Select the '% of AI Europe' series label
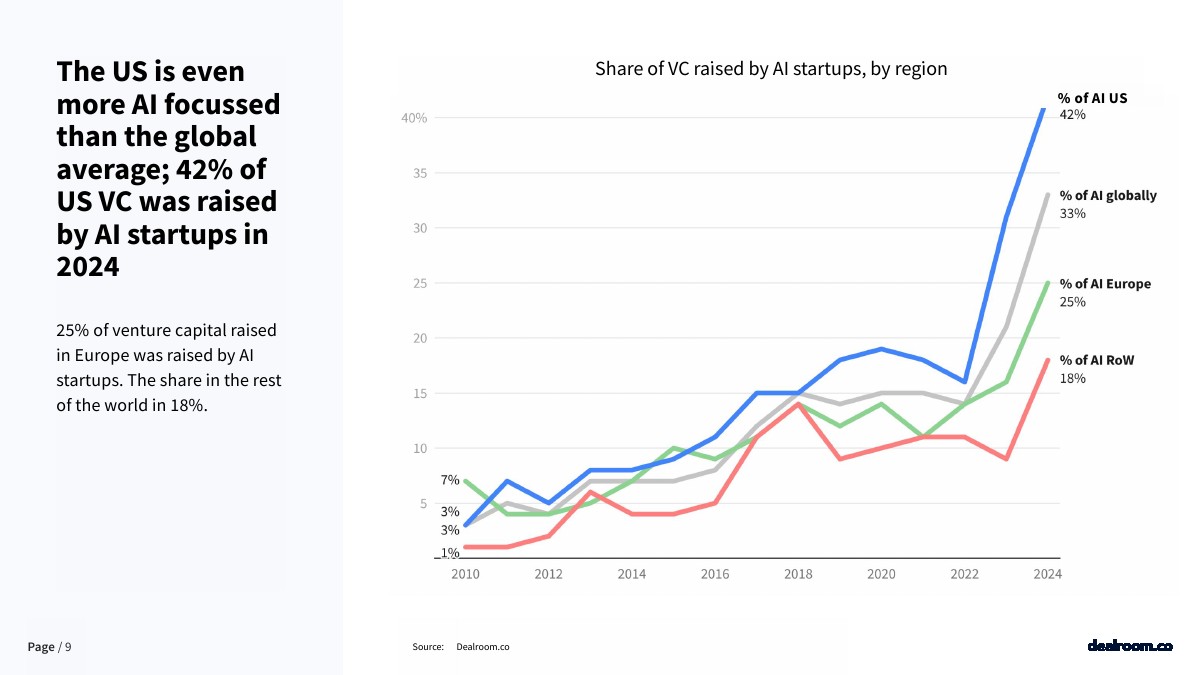The height and width of the screenshot is (675, 1200). (x=1105, y=284)
